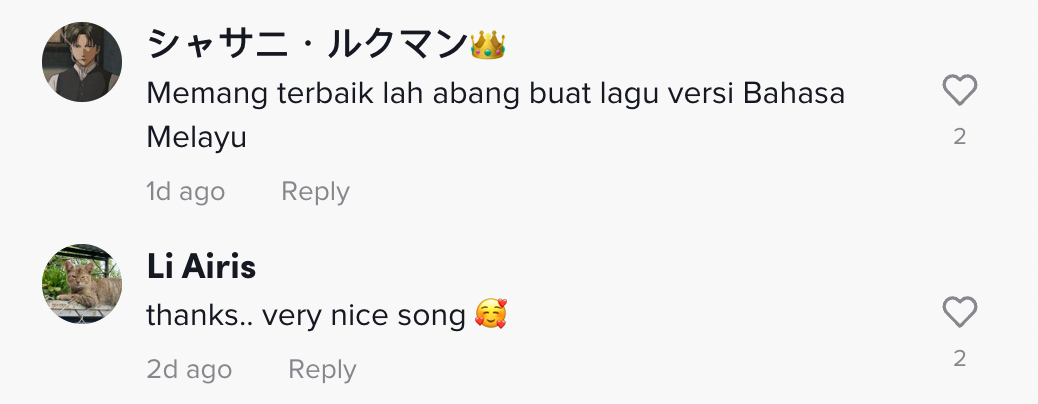Reply to Li Airis's comment
1038x404 pixels.
point(322,369)
